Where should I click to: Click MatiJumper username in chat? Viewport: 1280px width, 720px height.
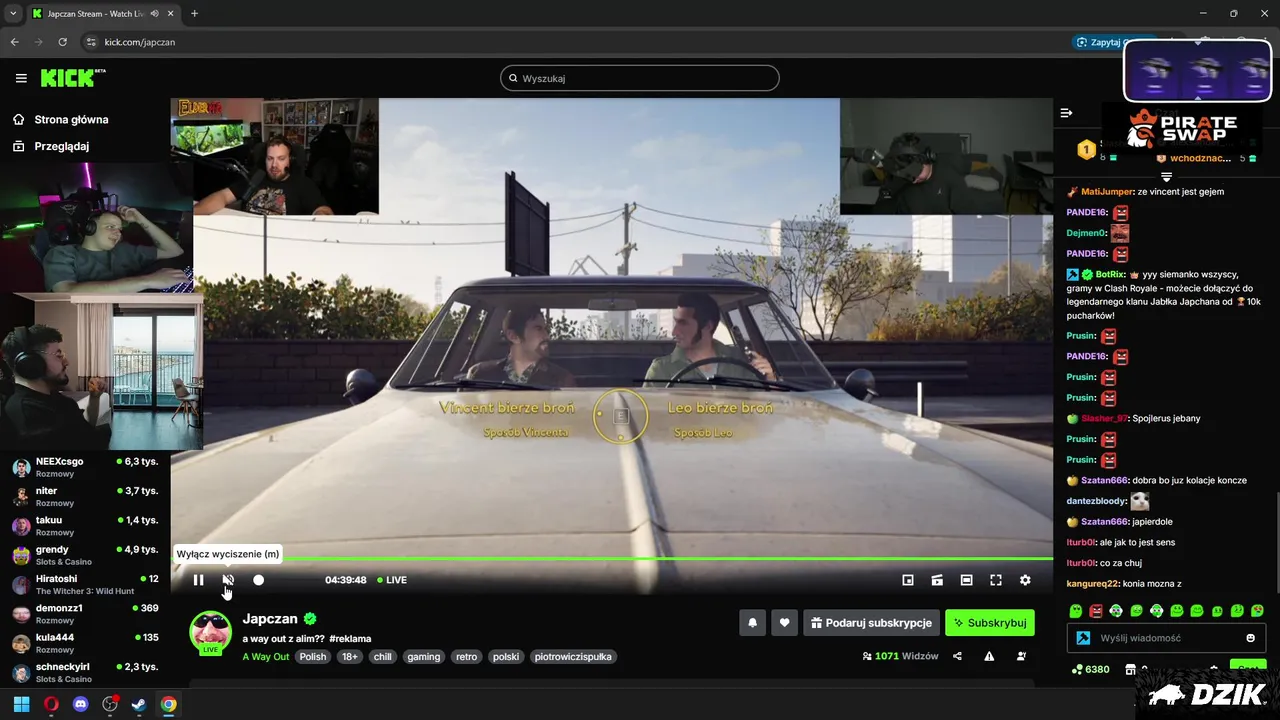click(1107, 192)
